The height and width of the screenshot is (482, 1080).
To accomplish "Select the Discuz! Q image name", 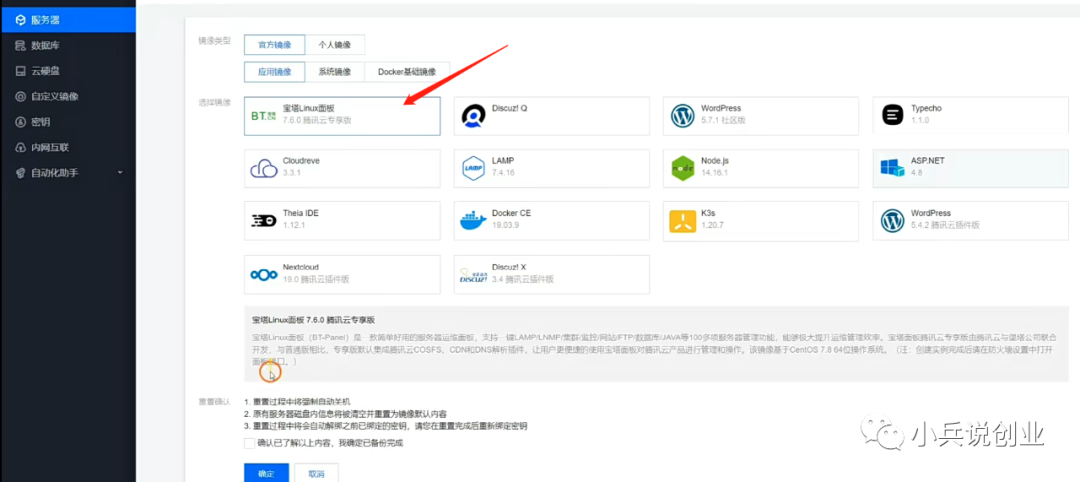I will pos(510,109).
